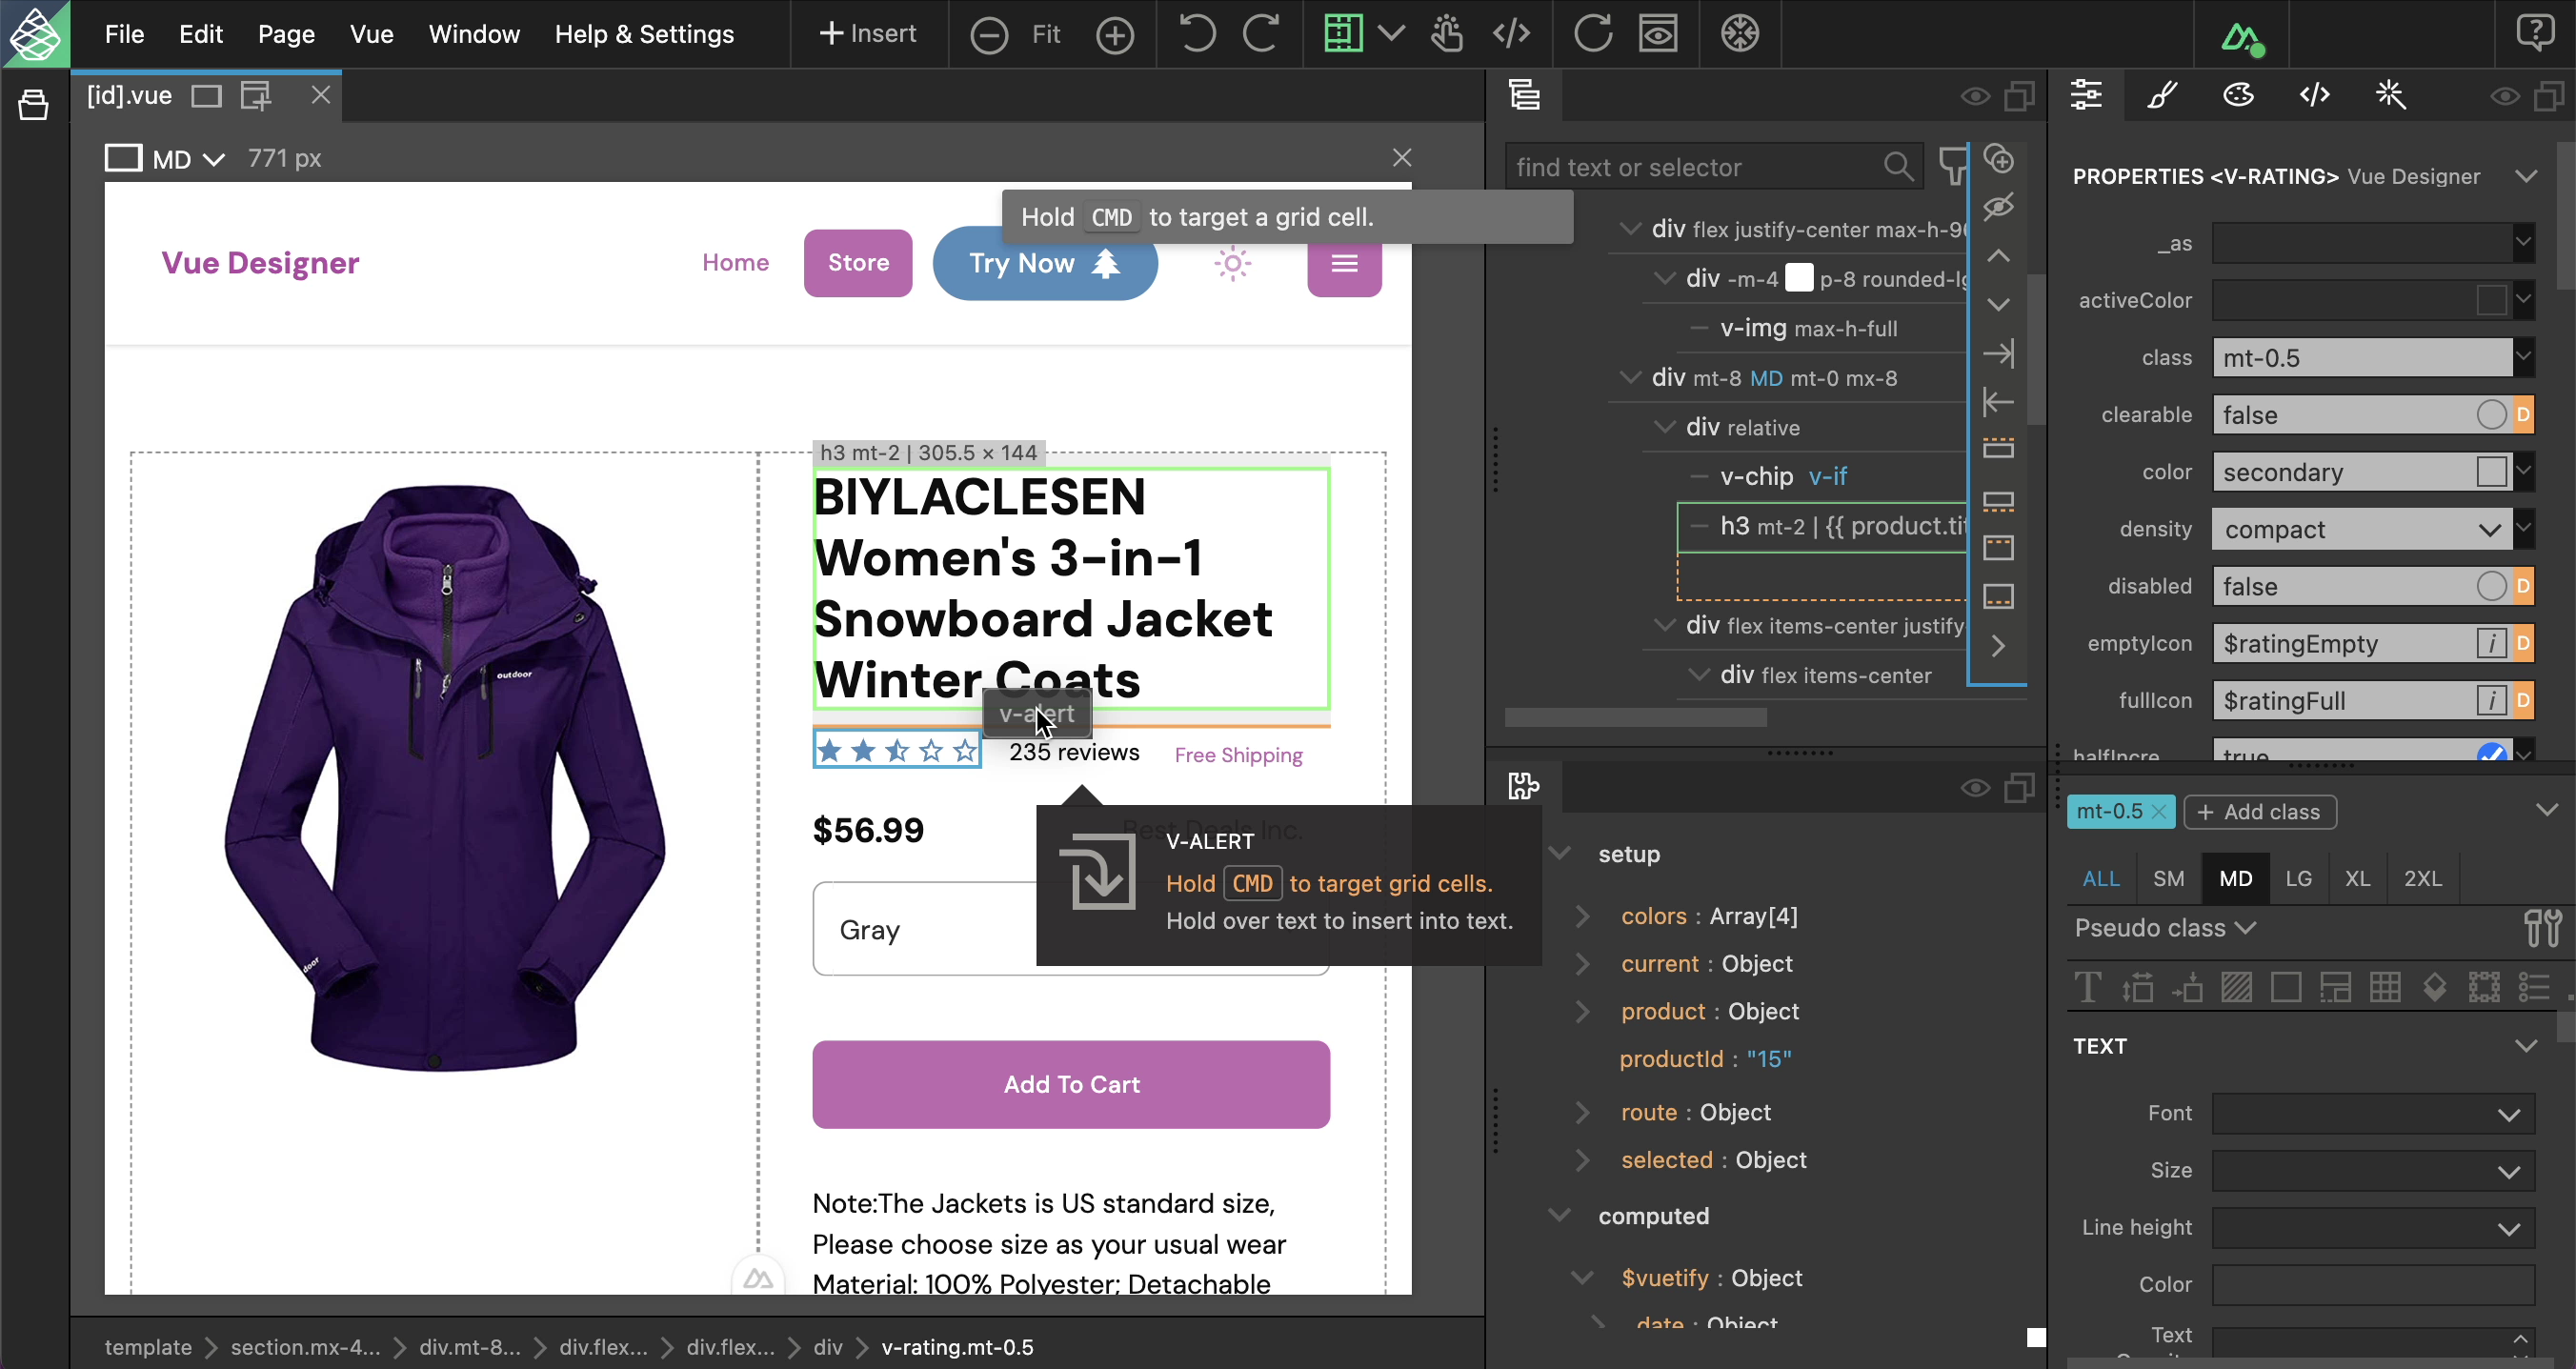Screen dimensions: 2576x1369
Task: Open the density compact dropdown
Action: 2362,529
